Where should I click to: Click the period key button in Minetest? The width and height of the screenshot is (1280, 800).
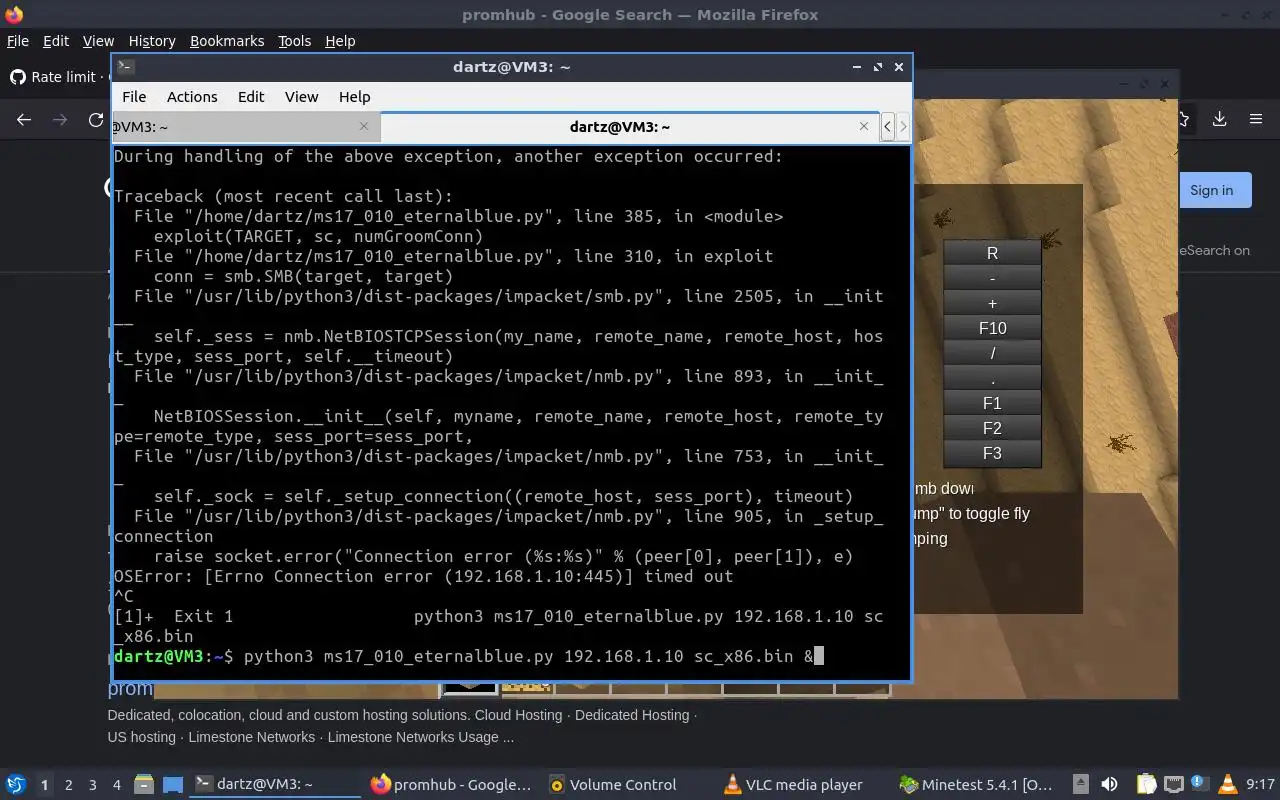[992, 378]
